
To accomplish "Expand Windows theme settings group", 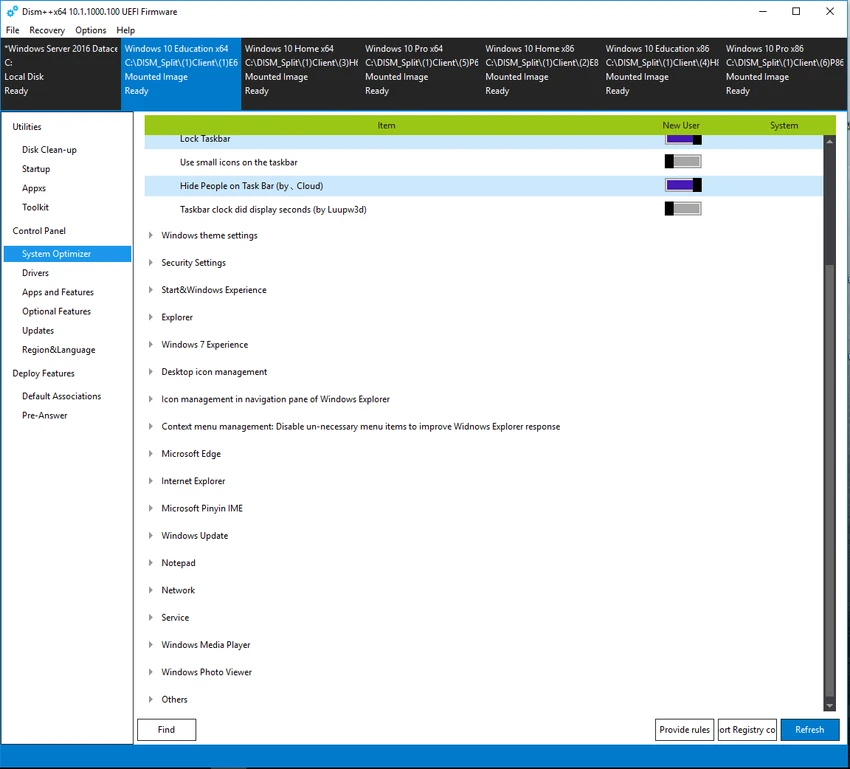I will (151, 236).
